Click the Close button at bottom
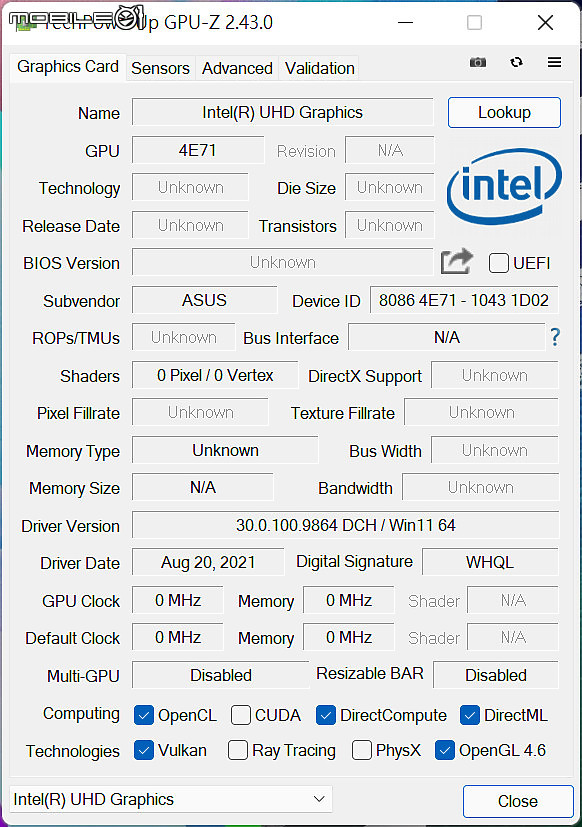 (518, 801)
